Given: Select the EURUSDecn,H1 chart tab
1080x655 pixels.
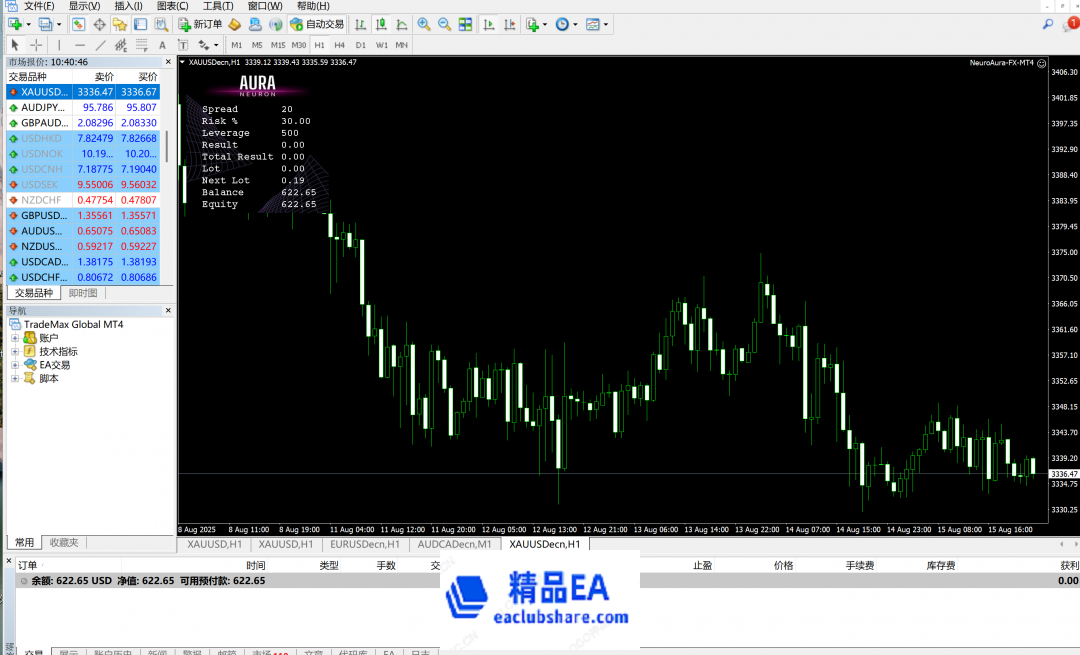Looking at the screenshot, I should click(365, 545).
